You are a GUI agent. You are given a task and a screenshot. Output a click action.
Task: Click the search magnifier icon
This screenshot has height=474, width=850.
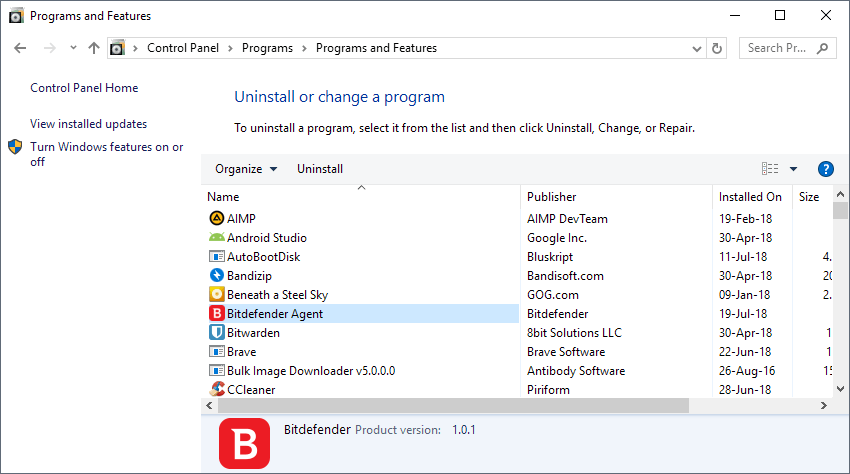822,48
